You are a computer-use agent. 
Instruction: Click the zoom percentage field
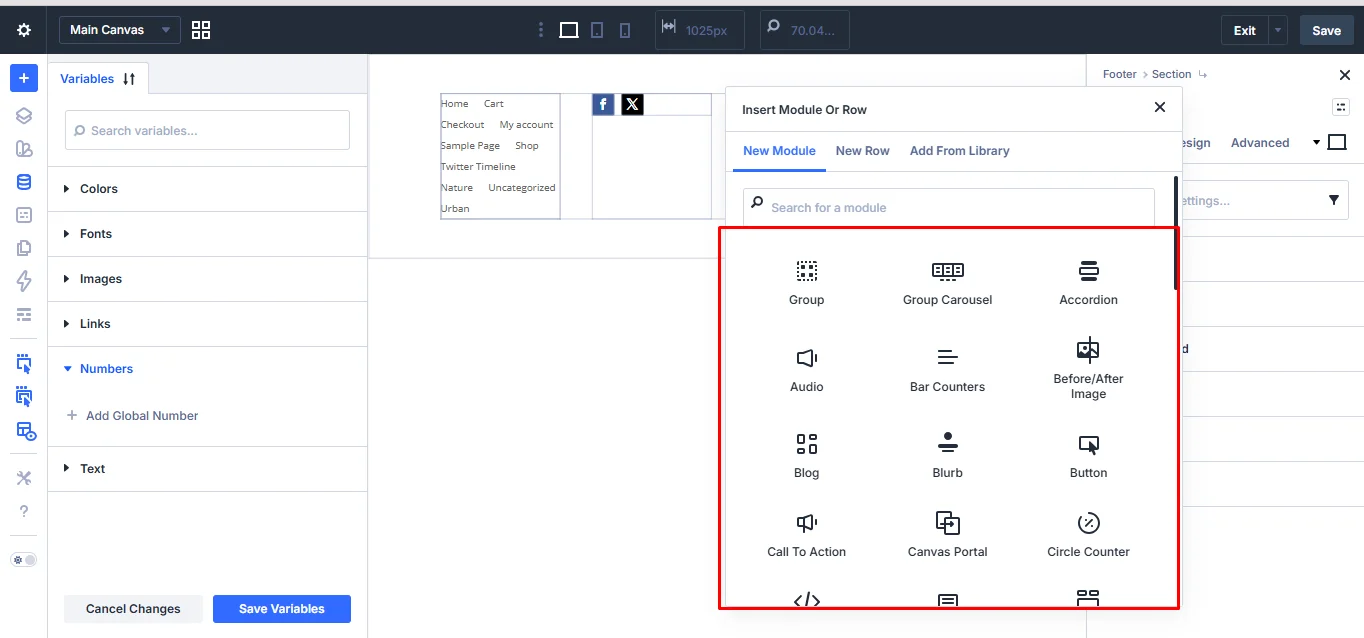[805, 30]
